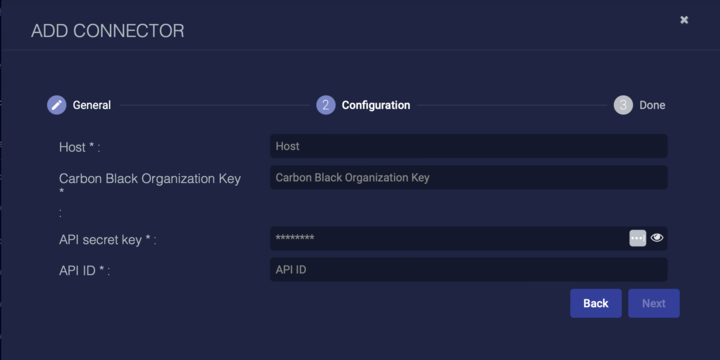The width and height of the screenshot is (720, 360).
Task: Open the ellipsis options in API secret field
Action: [x=637, y=238]
